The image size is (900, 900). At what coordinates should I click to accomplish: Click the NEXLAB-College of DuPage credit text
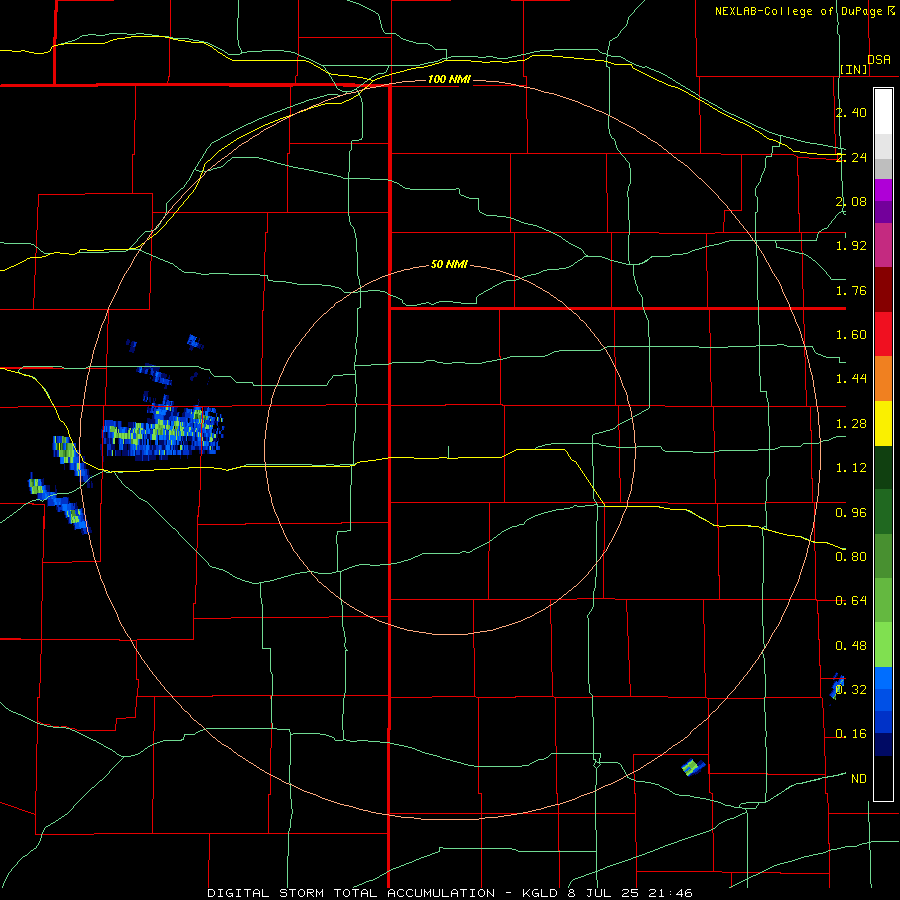[x=804, y=11]
